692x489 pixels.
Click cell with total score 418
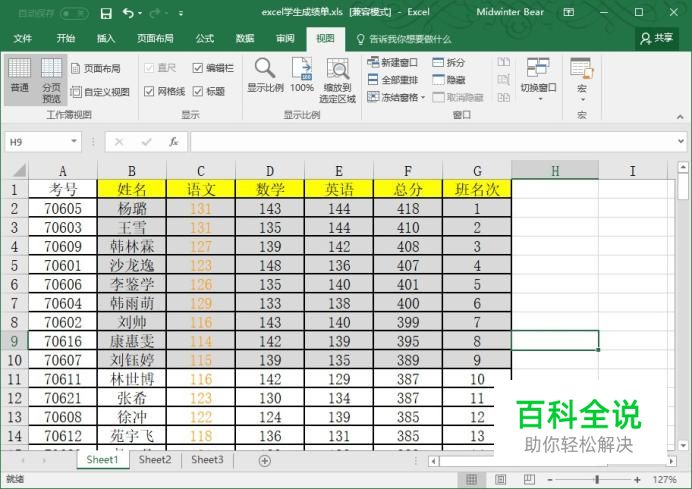click(408, 208)
